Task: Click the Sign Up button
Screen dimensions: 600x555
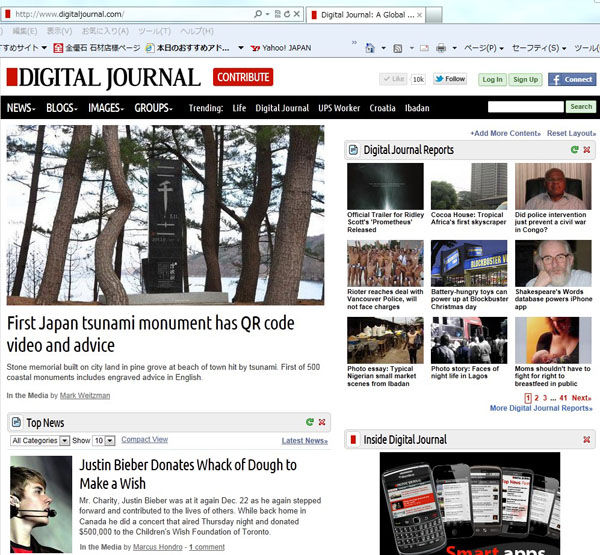Action: coord(525,80)
